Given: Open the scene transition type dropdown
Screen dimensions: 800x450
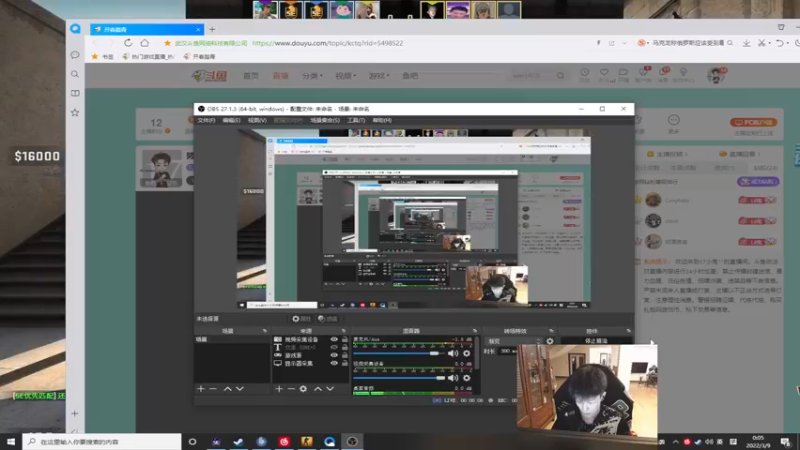Looking at the screenshot, I should (x=514, y=341).
